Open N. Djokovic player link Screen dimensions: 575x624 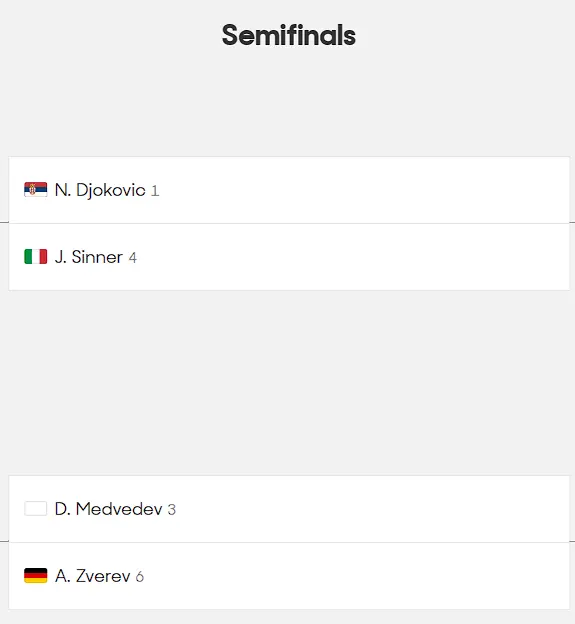pyautogui.click(x=100, y=190)
